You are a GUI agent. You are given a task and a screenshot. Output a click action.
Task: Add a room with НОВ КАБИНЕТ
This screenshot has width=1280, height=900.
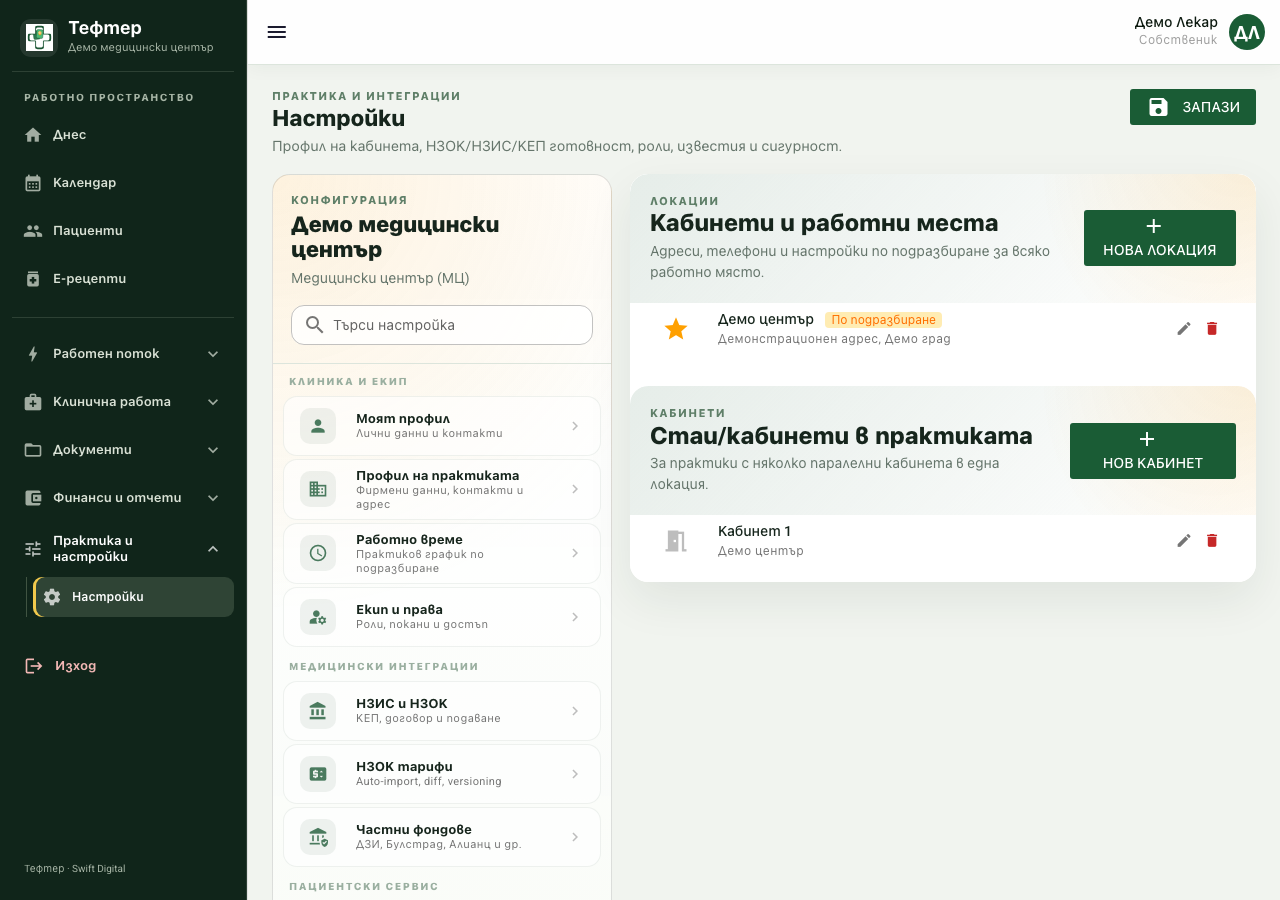pyautogui.click(x=1153, y=451)
